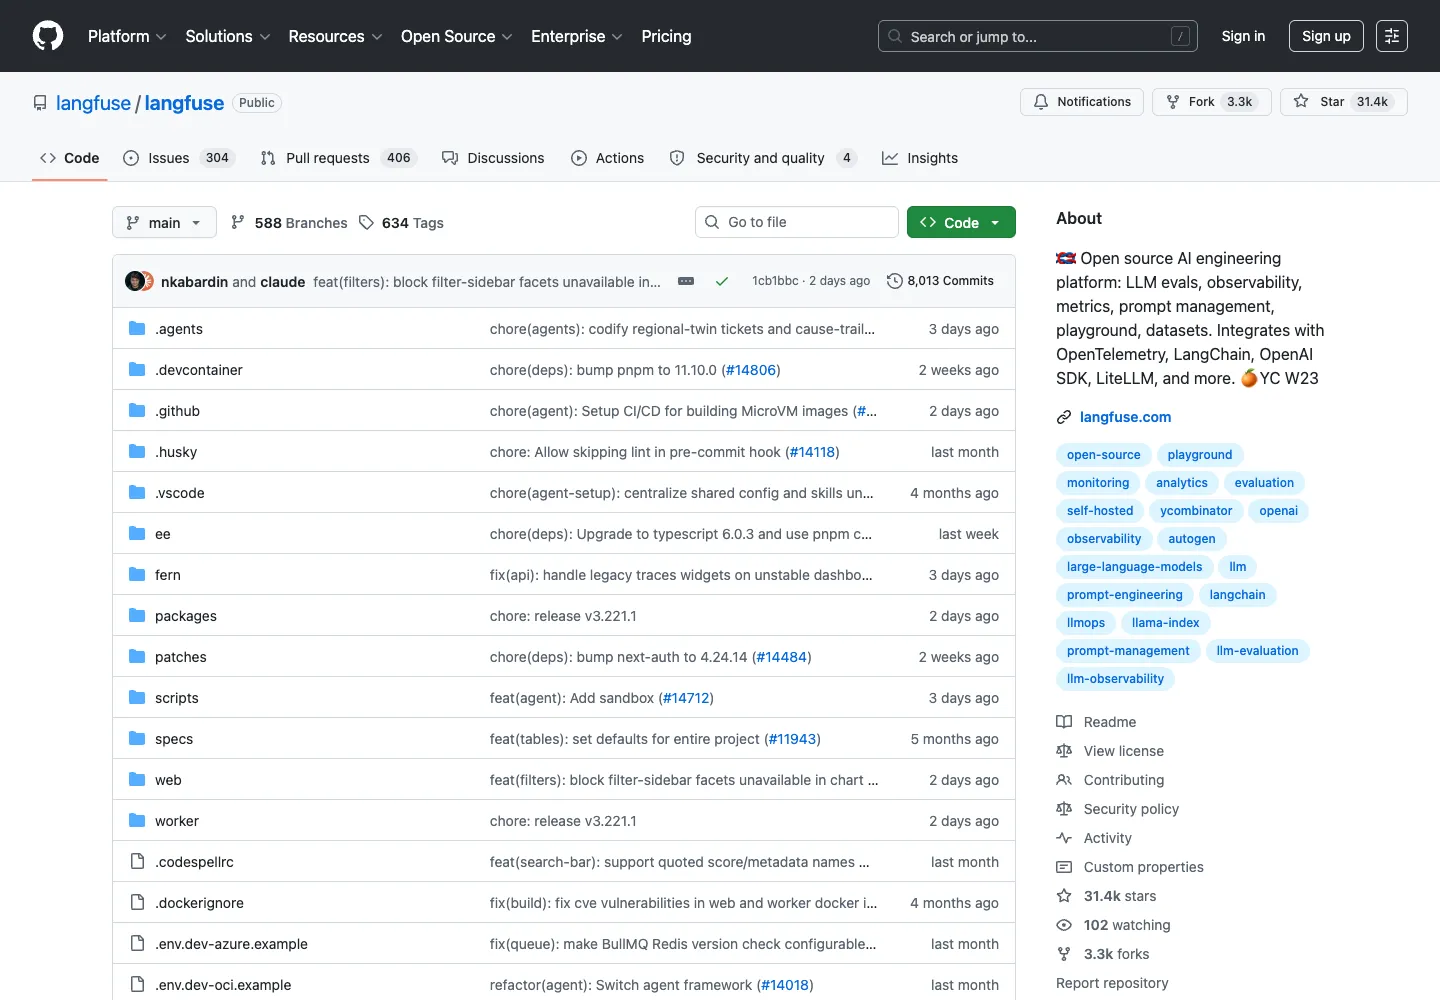Click the .agents folder icon
This screenshot has width=1440, height=1000.
pyautogui.click(x=137, y=328)
